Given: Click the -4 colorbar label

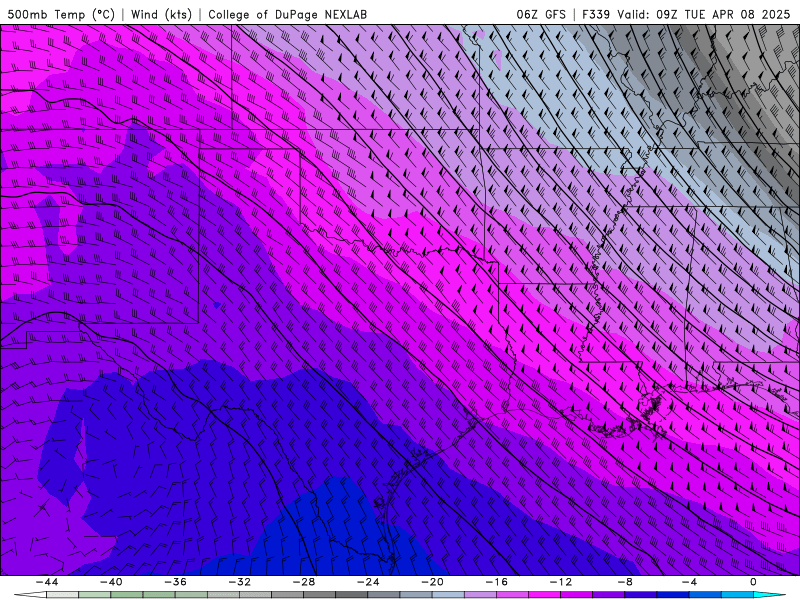Looking at the screenshot, I should point(689,582).
